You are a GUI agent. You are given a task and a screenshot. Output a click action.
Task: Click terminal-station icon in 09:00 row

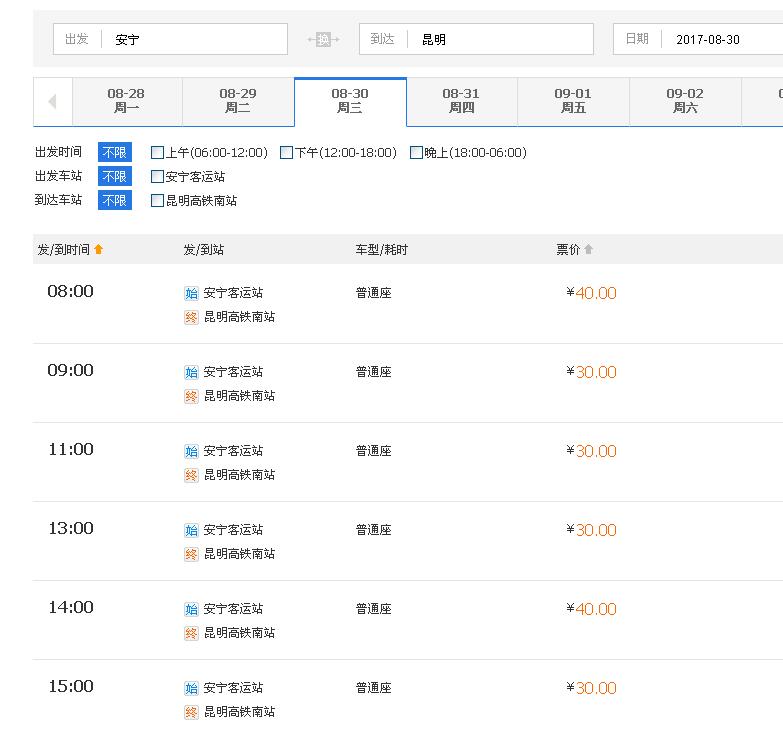click(191, 396)
